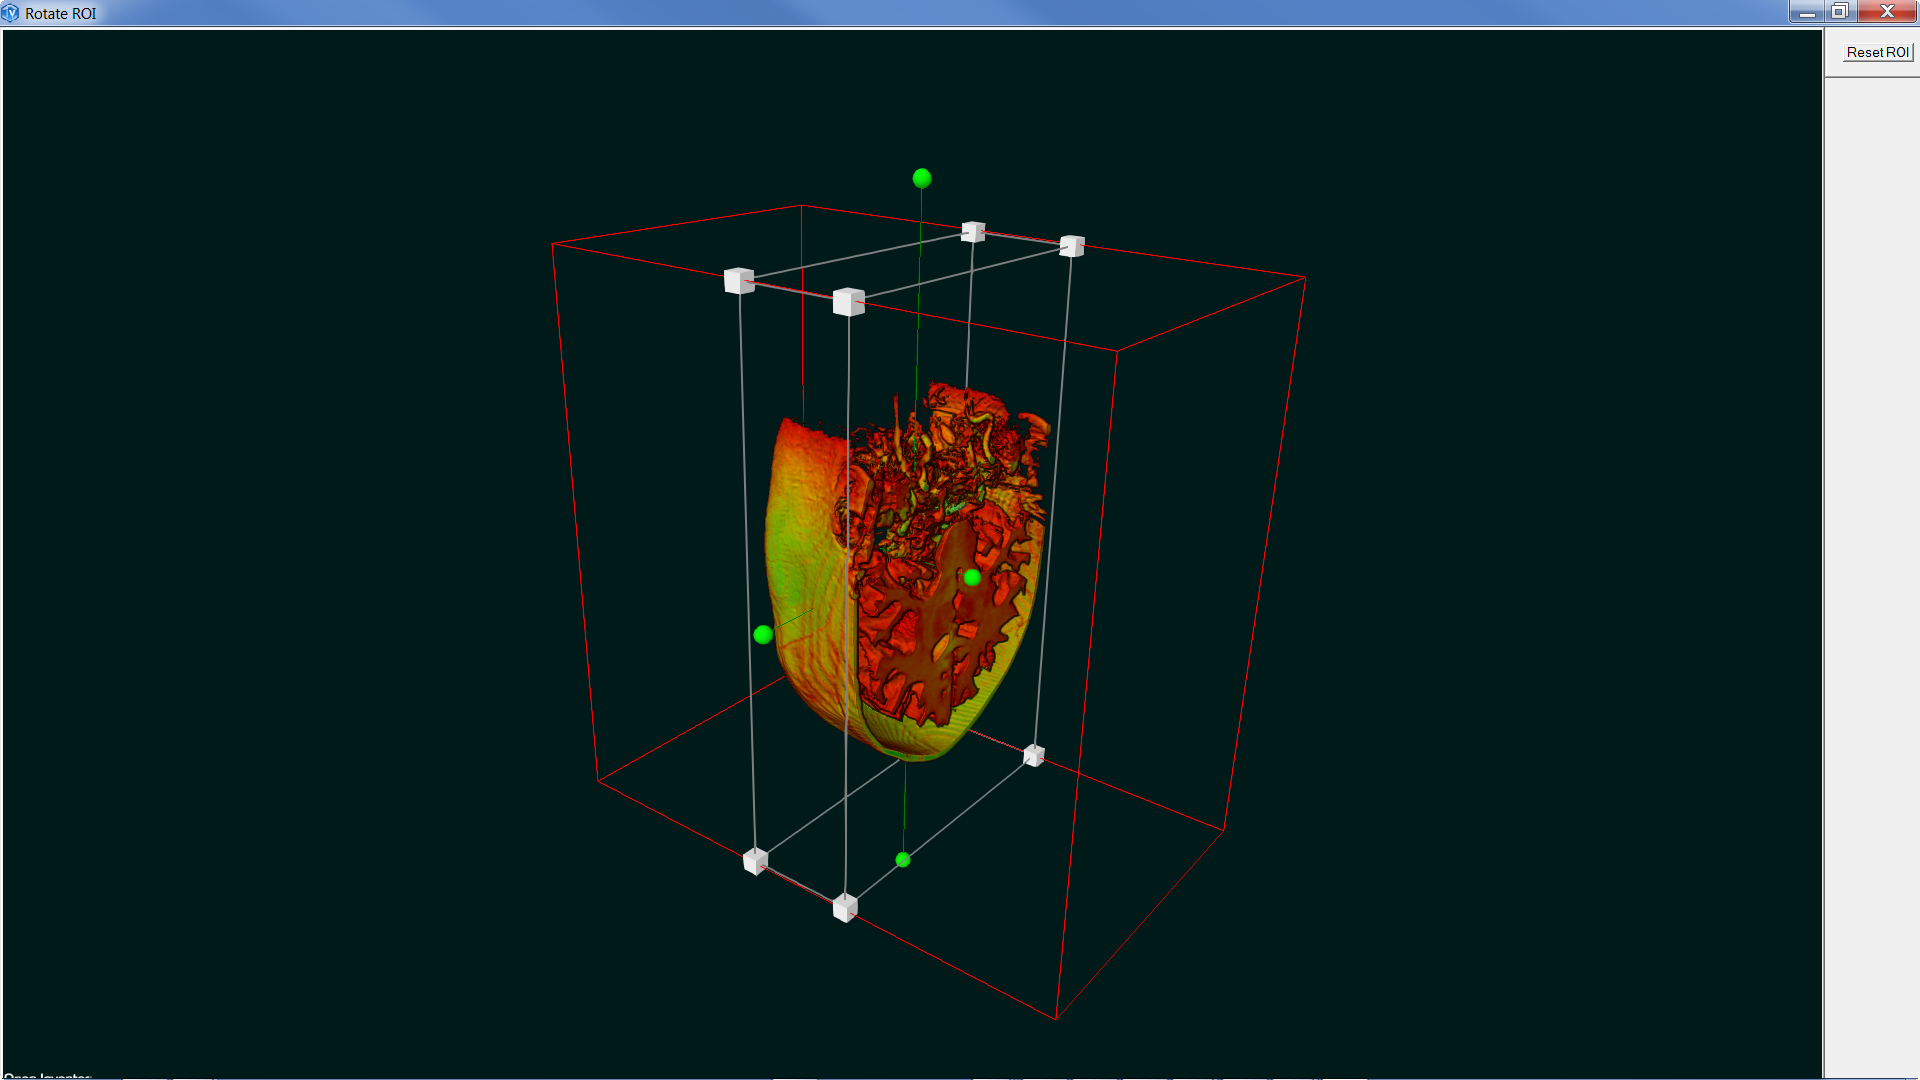Restore down the Rotate ROI window

[x=1839, y=12]
